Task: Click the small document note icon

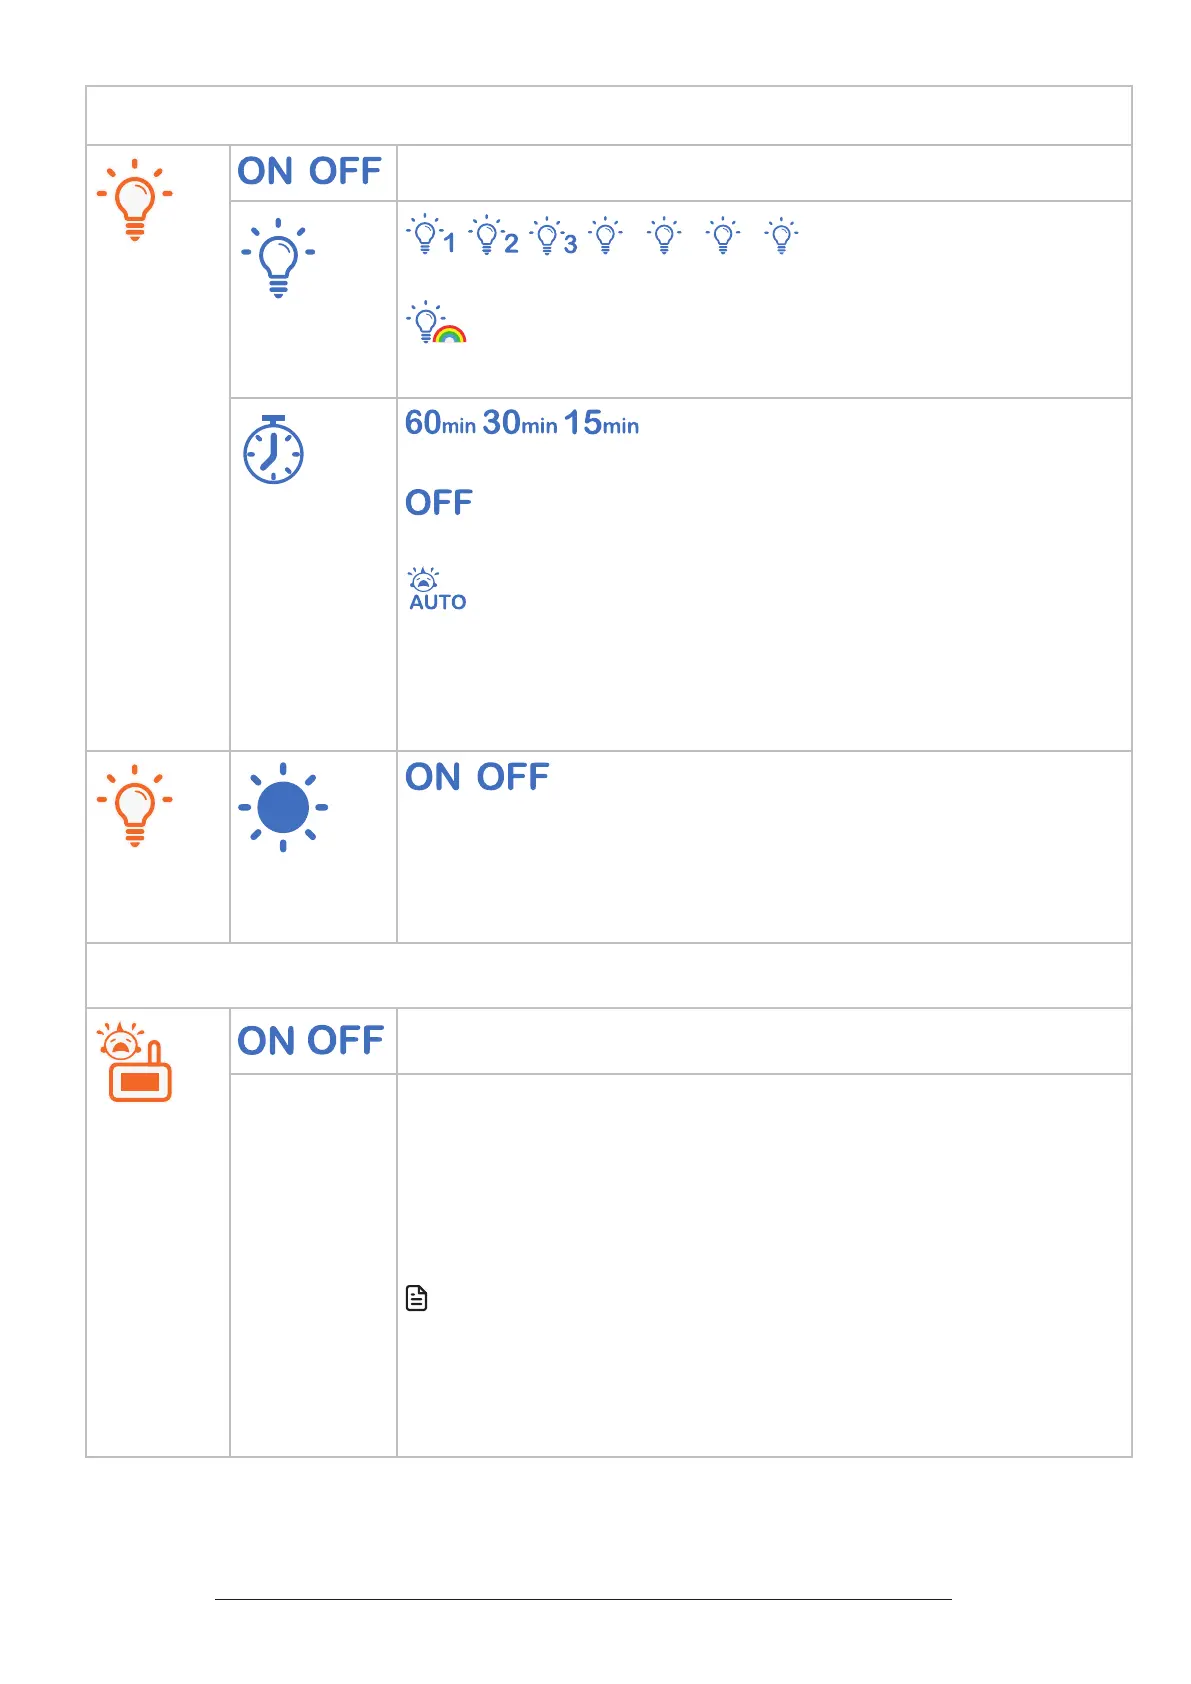Action: [416, 1298]
